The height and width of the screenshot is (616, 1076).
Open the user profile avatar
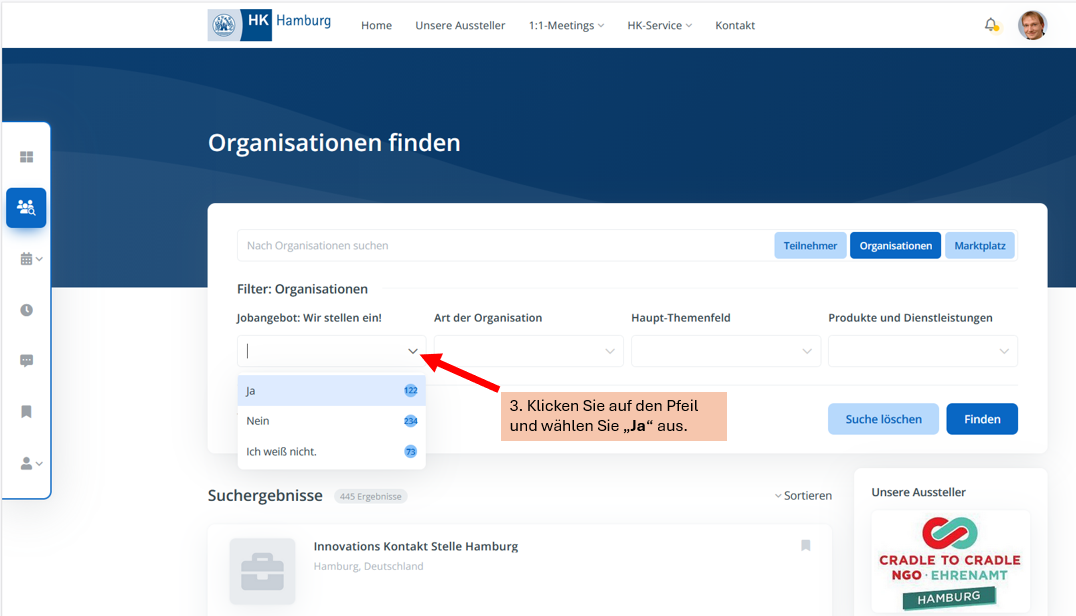pos(1032,25)
